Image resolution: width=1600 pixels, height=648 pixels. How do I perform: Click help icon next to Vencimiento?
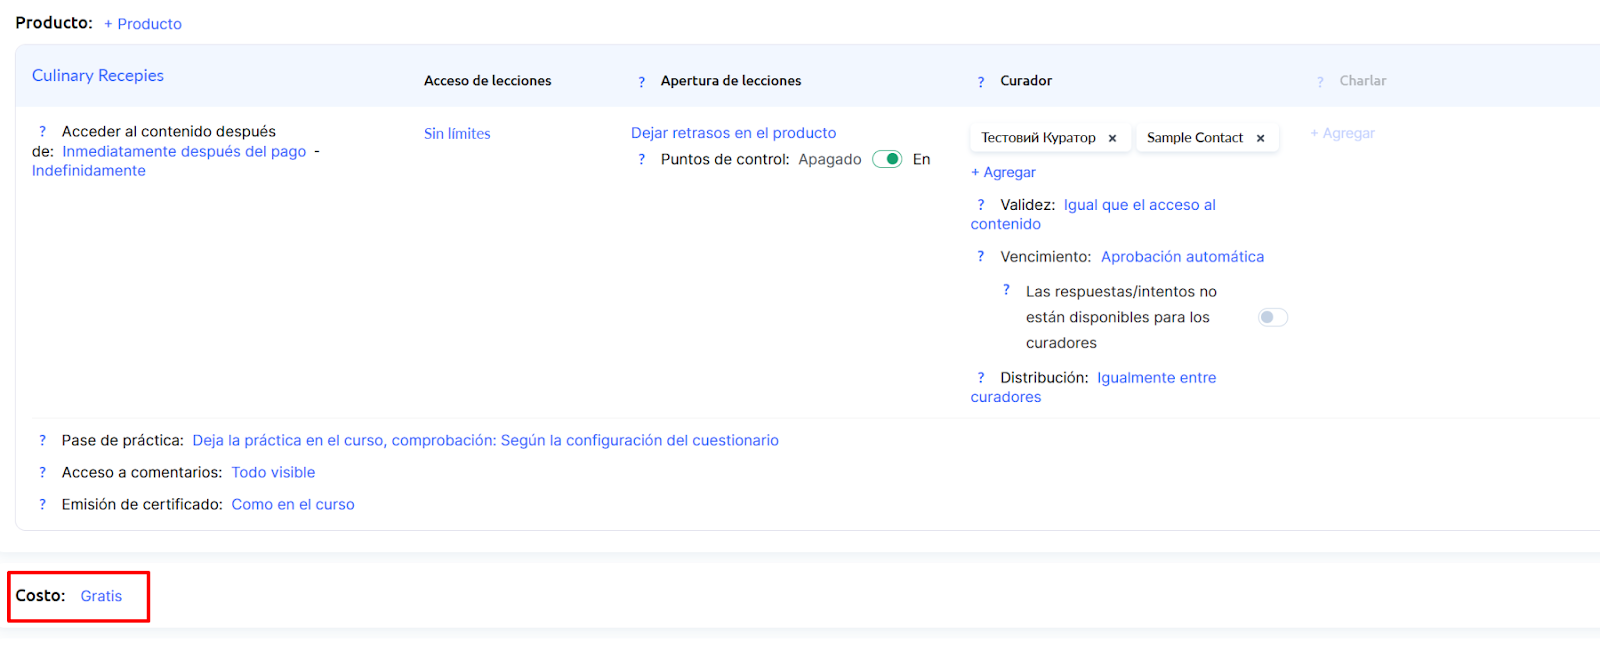click(980, 257)
